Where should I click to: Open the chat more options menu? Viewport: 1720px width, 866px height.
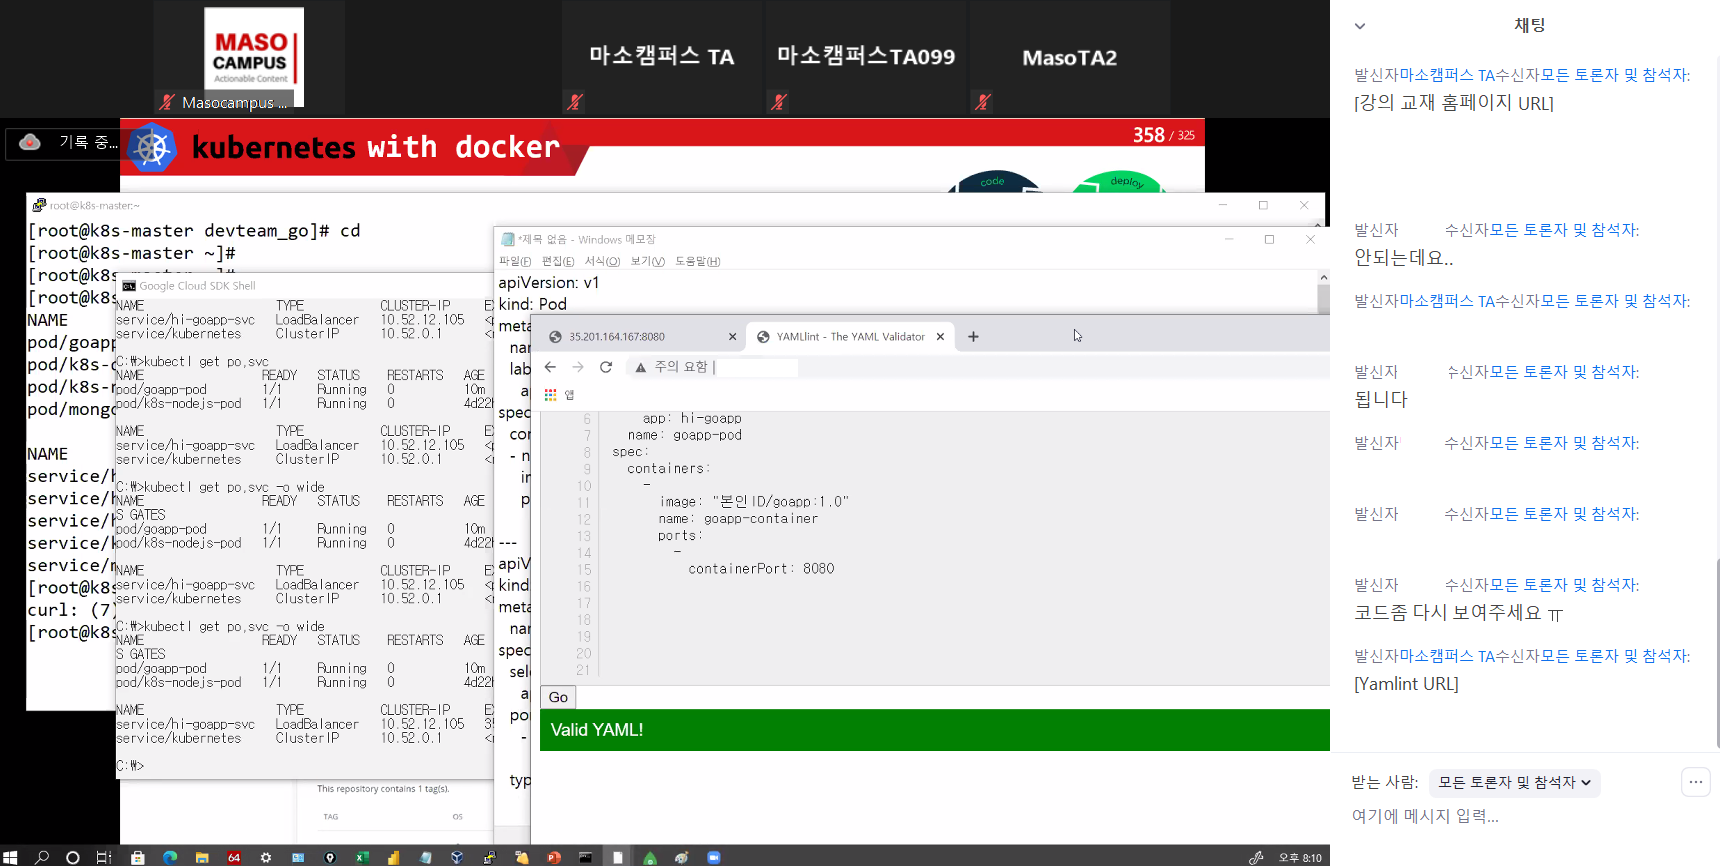tap(1695, 782)
